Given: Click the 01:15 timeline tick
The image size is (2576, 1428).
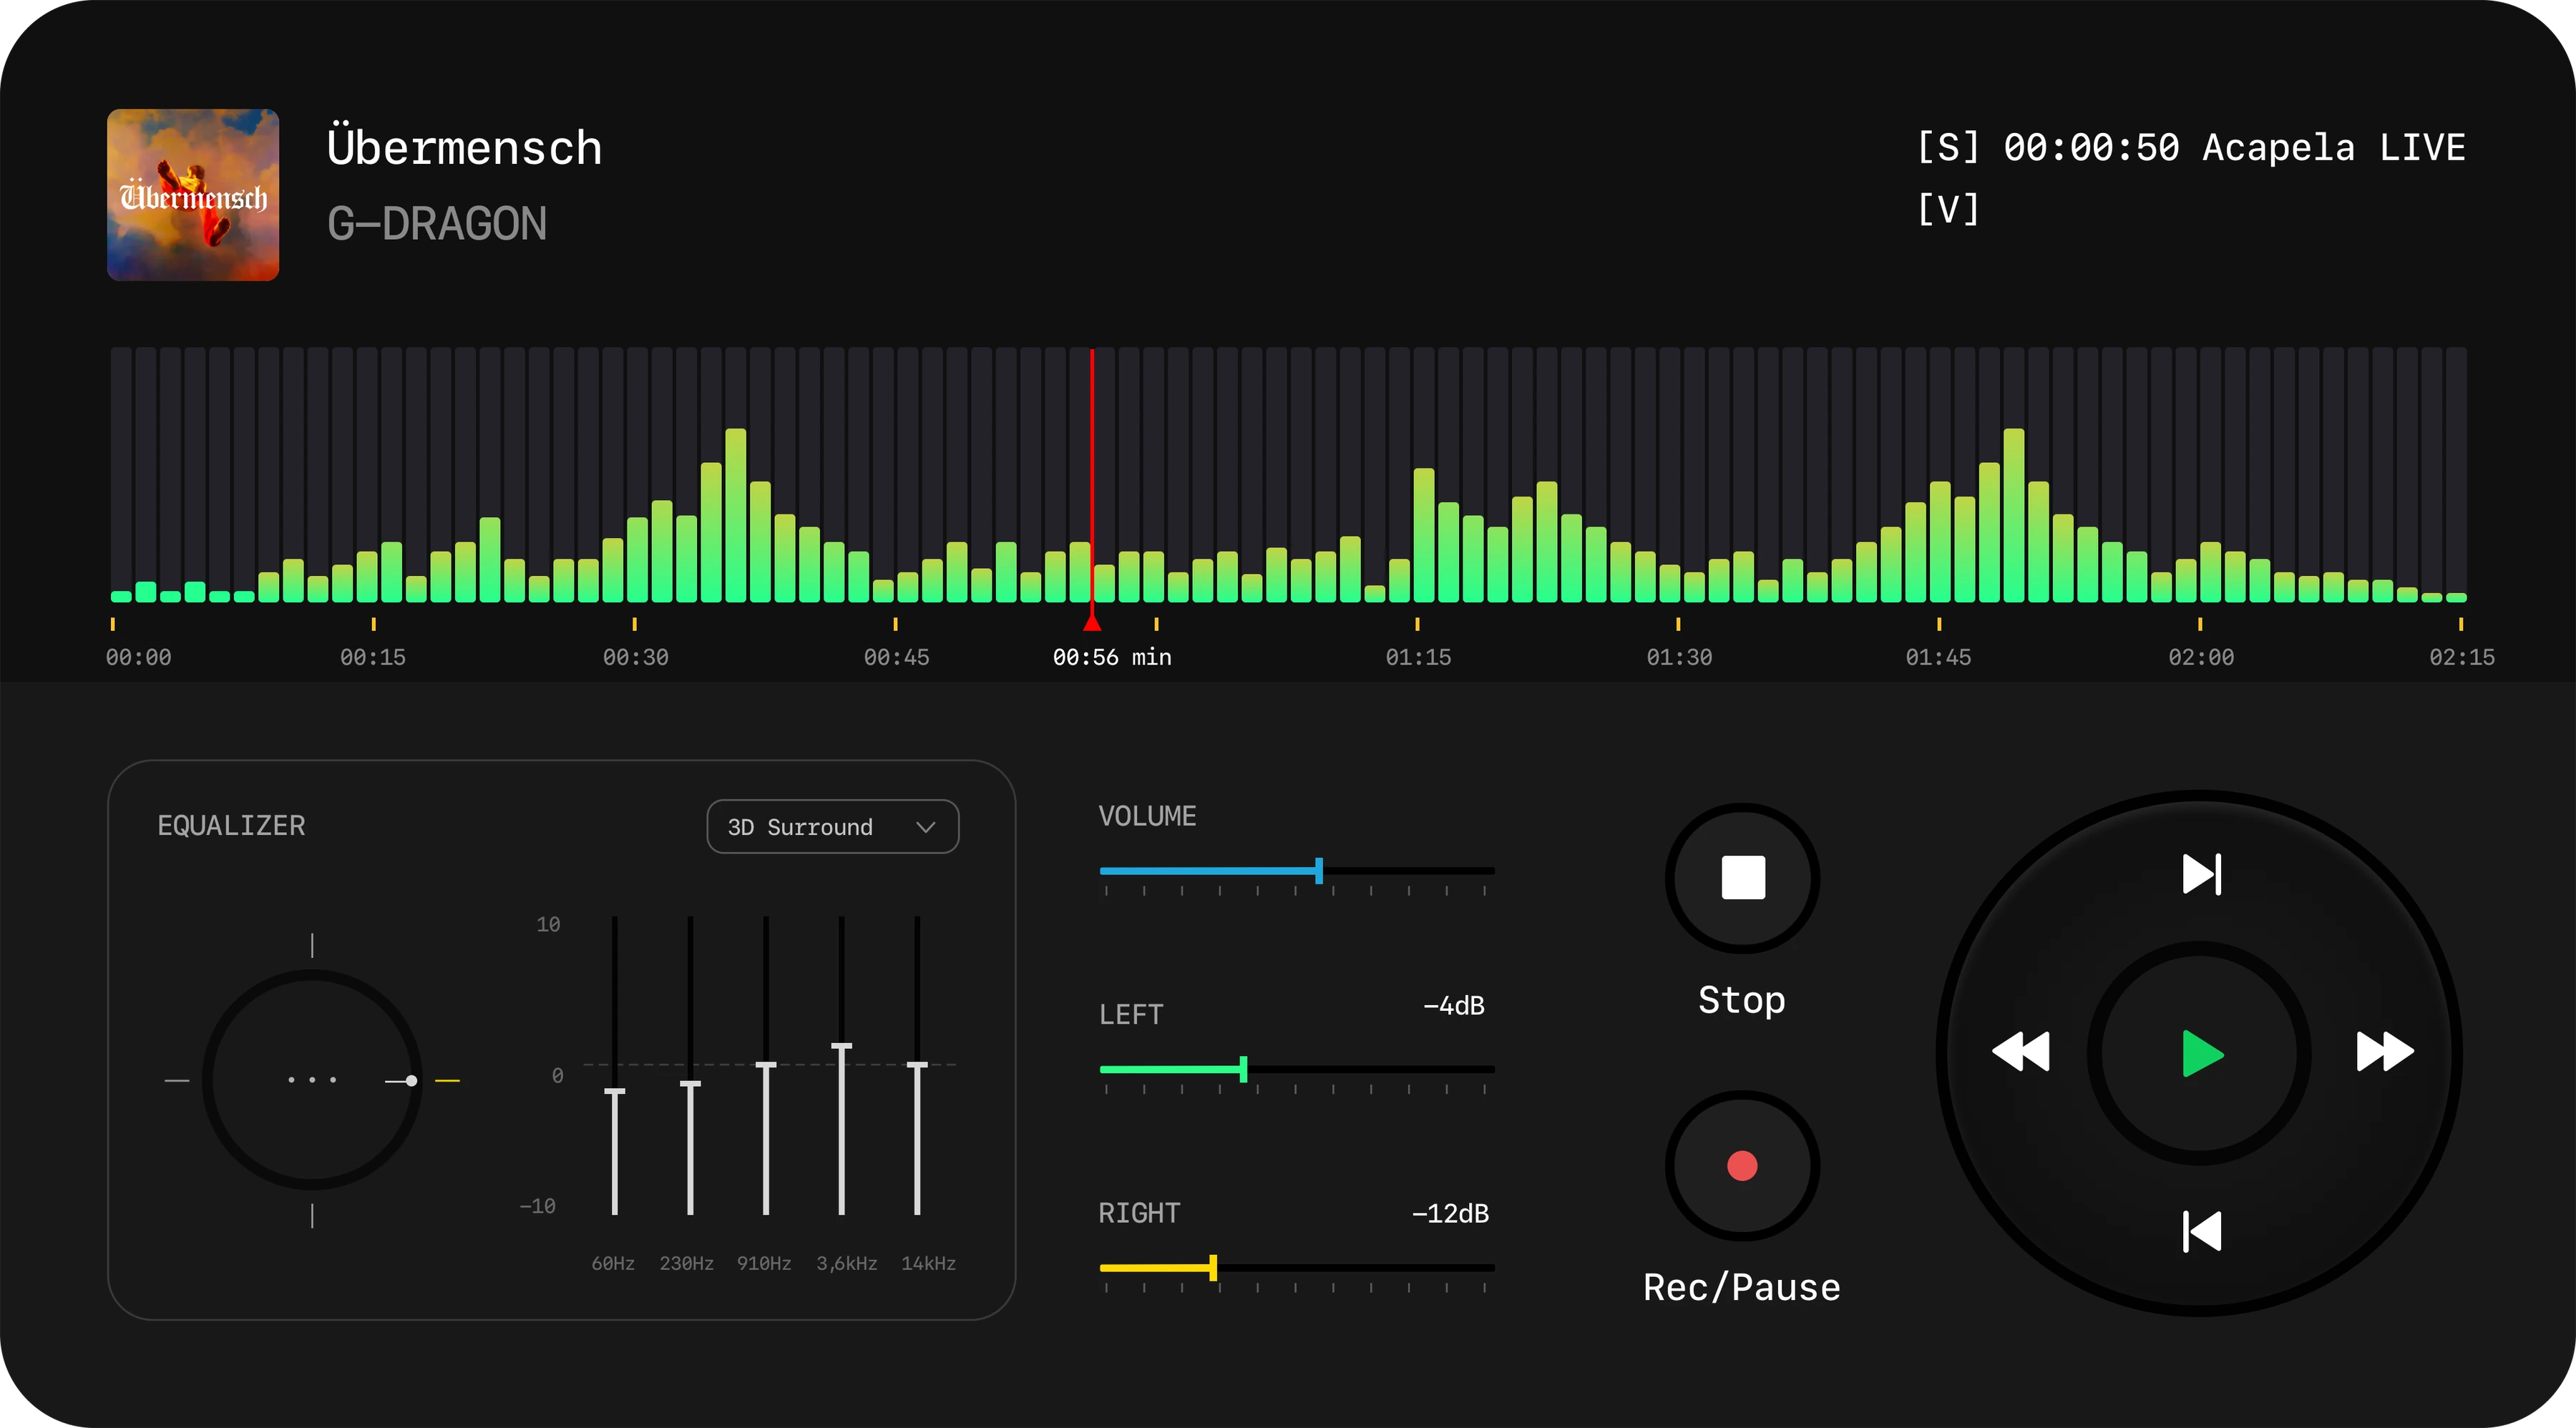Looking at the screenshot, I should [1417, 624].
